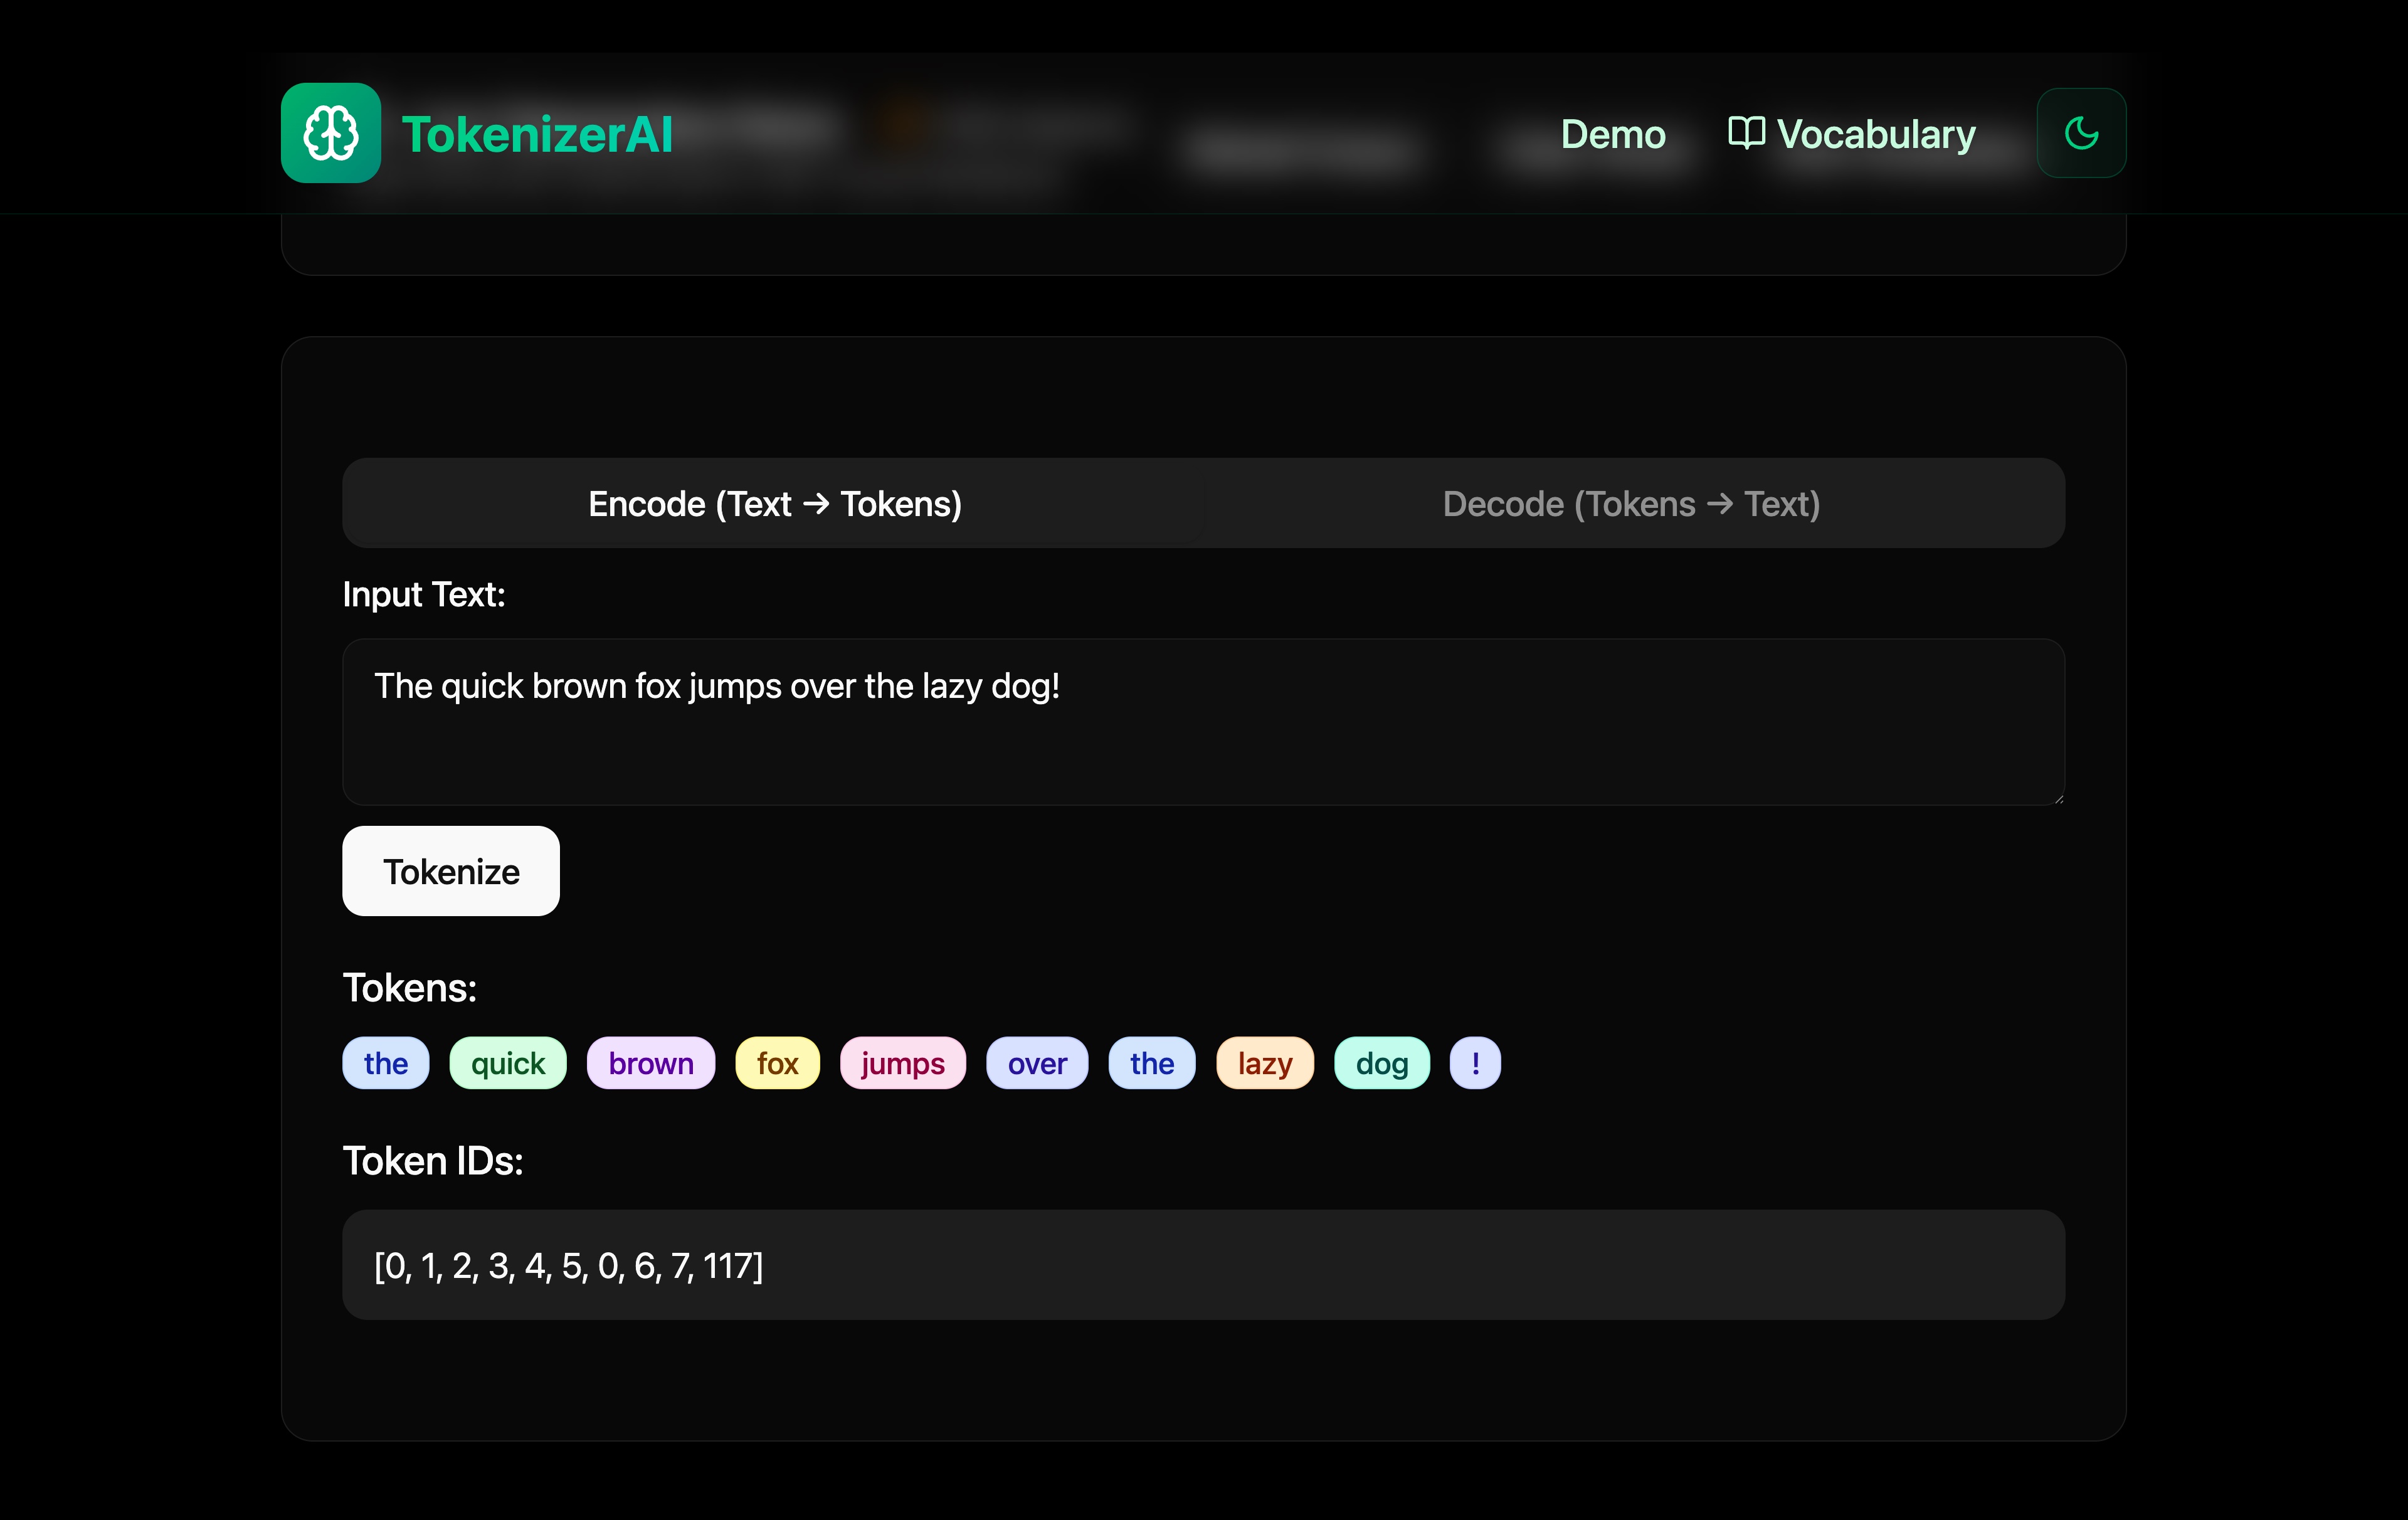Switch to Decode (Tokens → Text) mode
The width and height of the screenshot is (2408, 1520).
[1631, 504]
